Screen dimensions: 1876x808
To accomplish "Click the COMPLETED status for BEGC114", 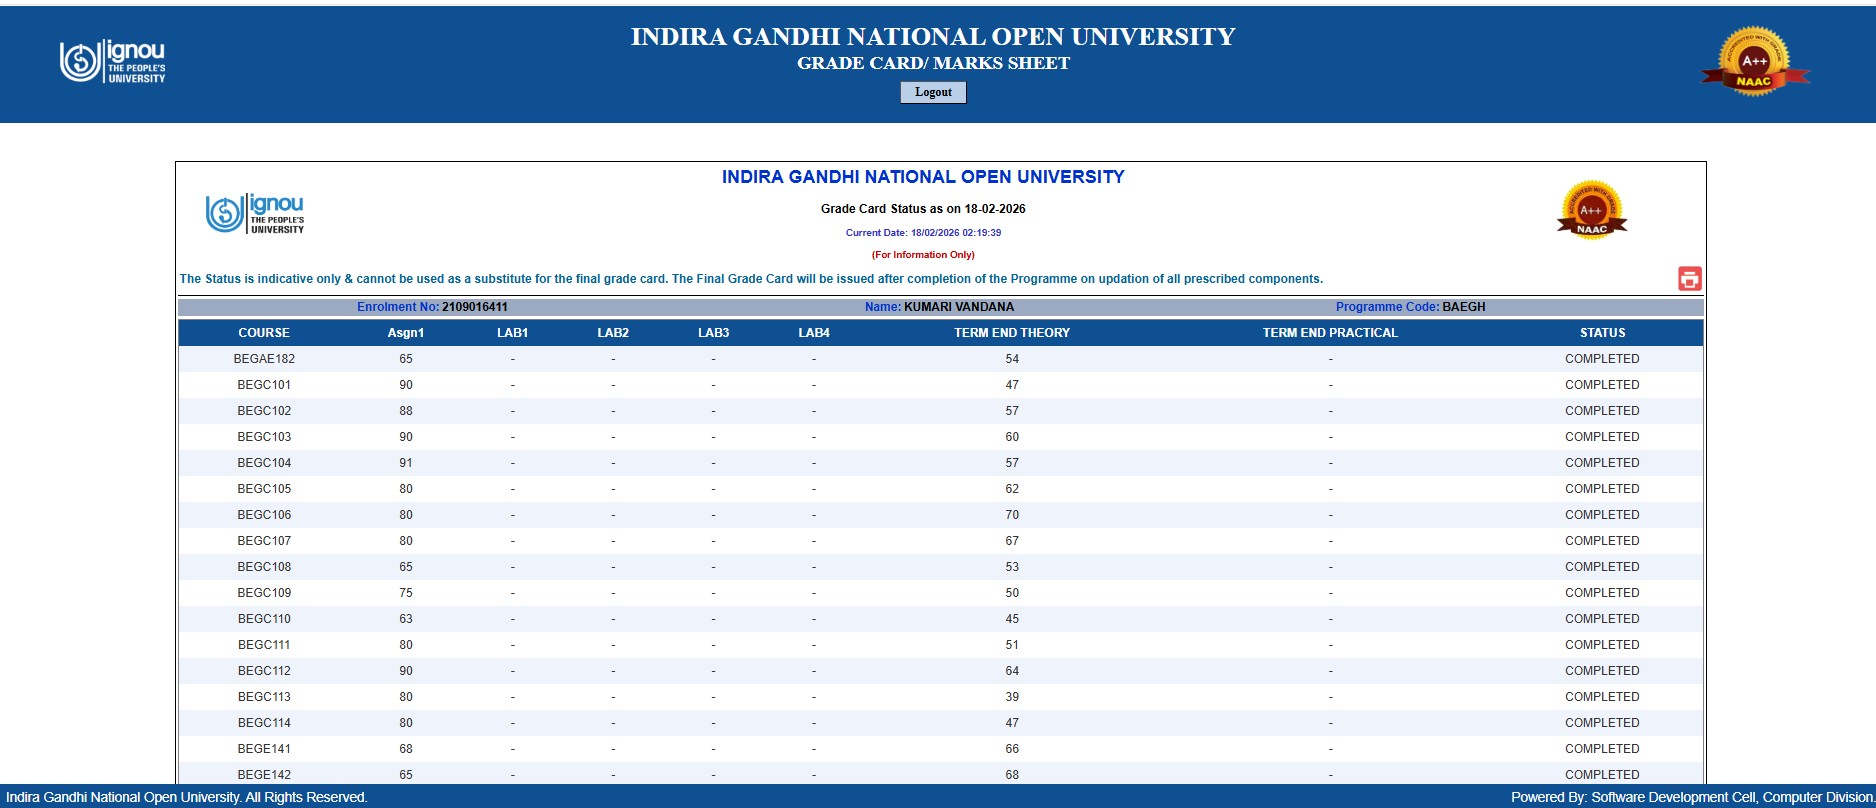I will 1602,723.
